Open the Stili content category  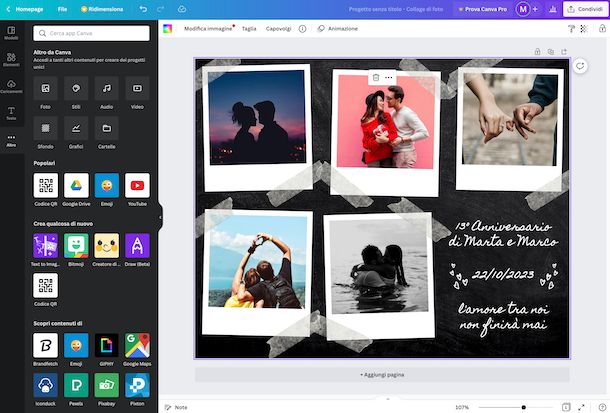click(x=76, y=88)
